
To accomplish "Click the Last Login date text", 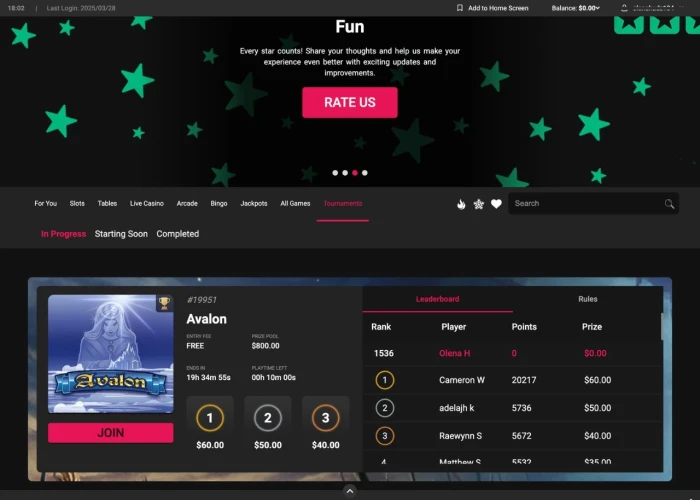I will 81,8.
